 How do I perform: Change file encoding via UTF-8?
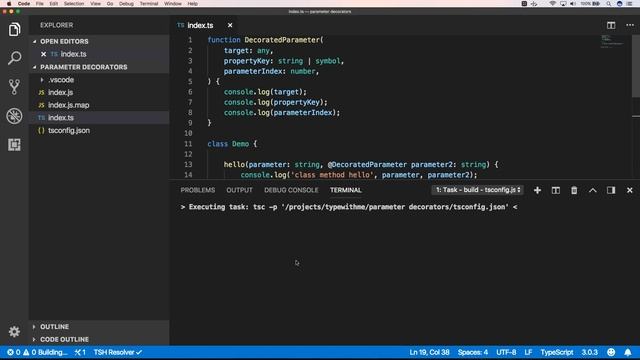[506, 352]
